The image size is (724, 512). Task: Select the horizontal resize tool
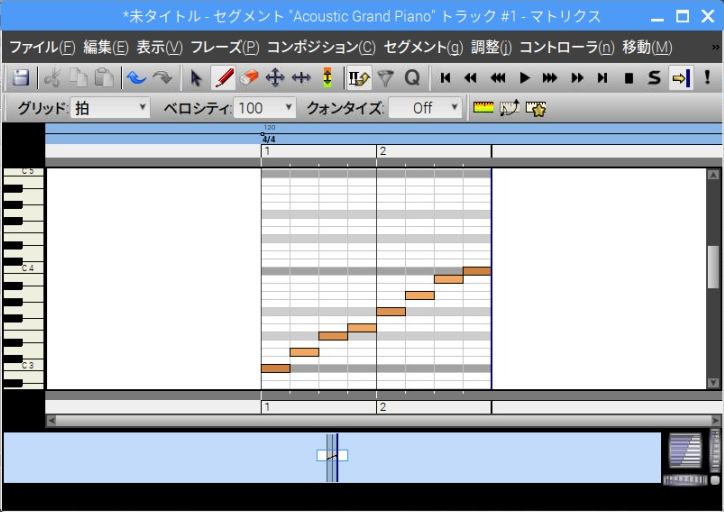click(301, 78)
